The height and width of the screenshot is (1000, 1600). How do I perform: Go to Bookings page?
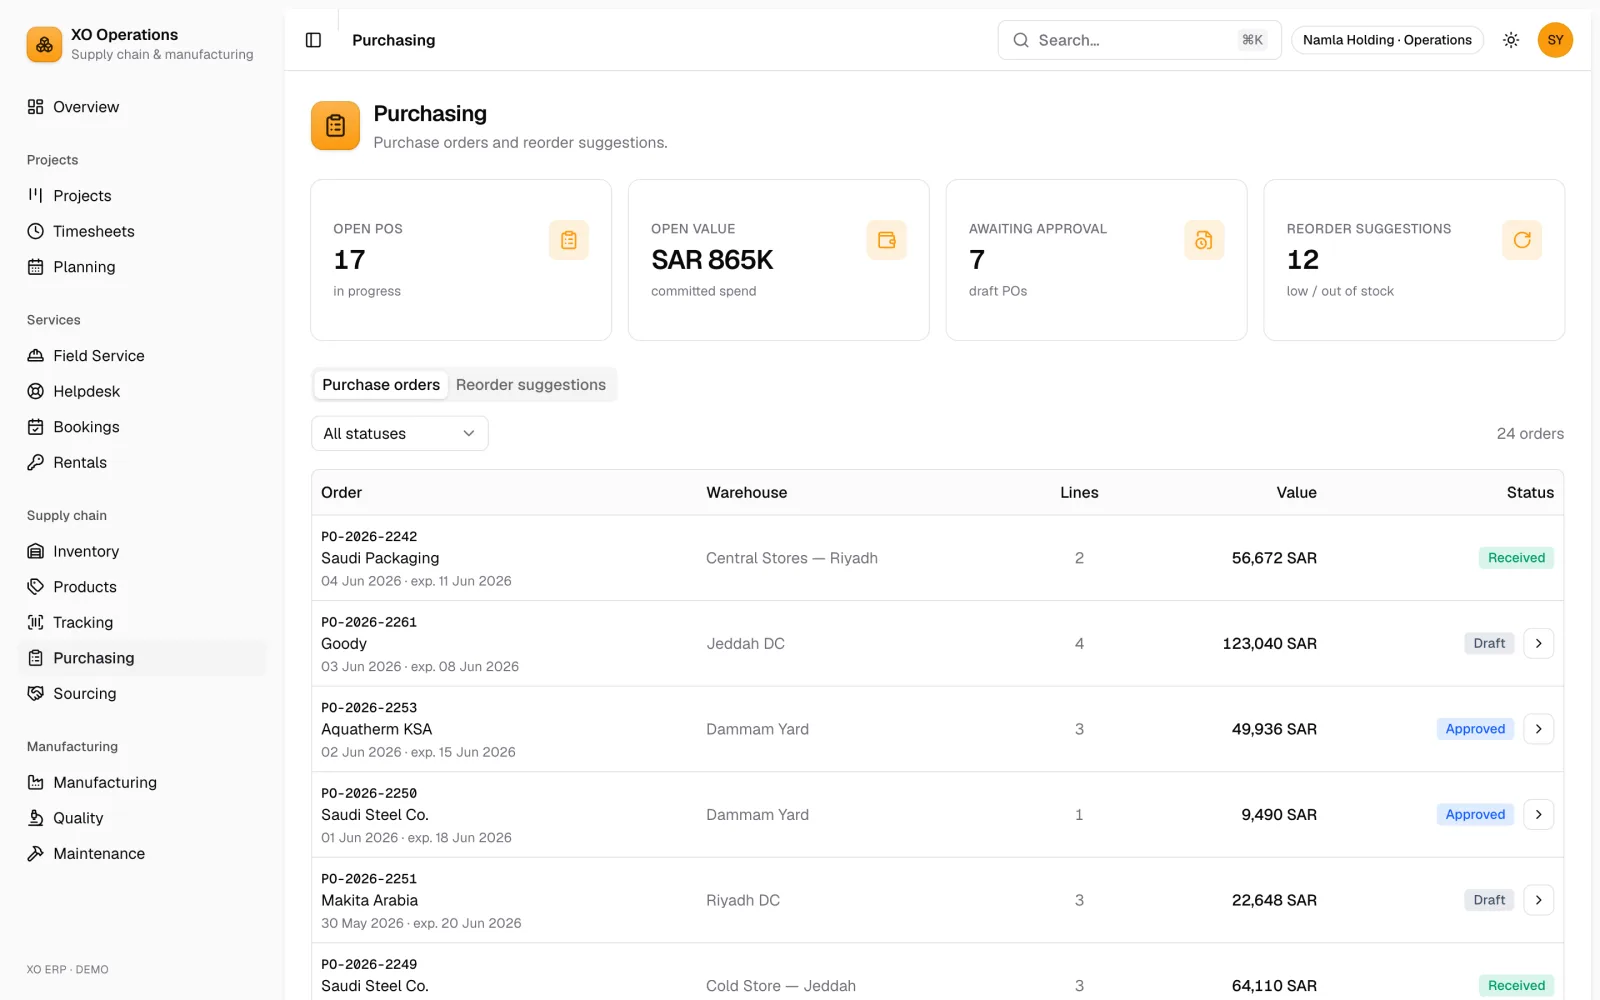tap(143, 427)
